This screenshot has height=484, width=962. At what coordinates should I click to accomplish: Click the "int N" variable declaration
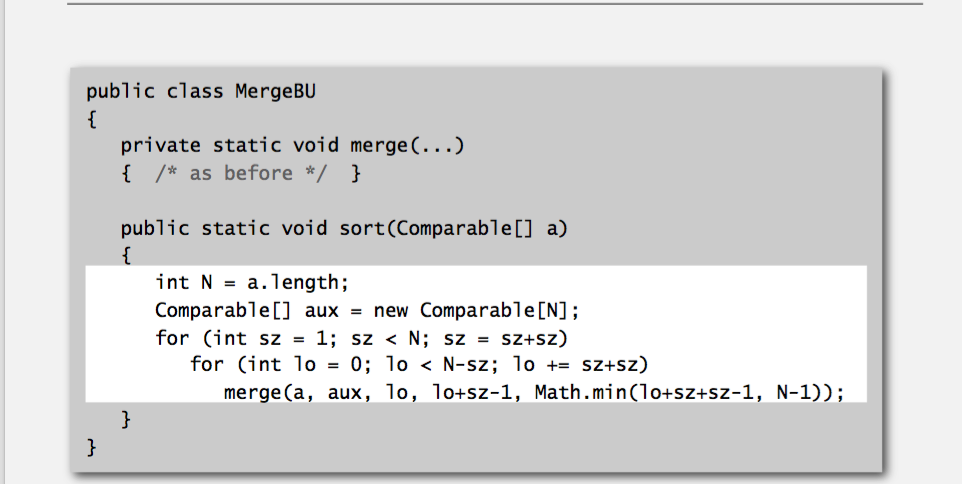point(186,283)
